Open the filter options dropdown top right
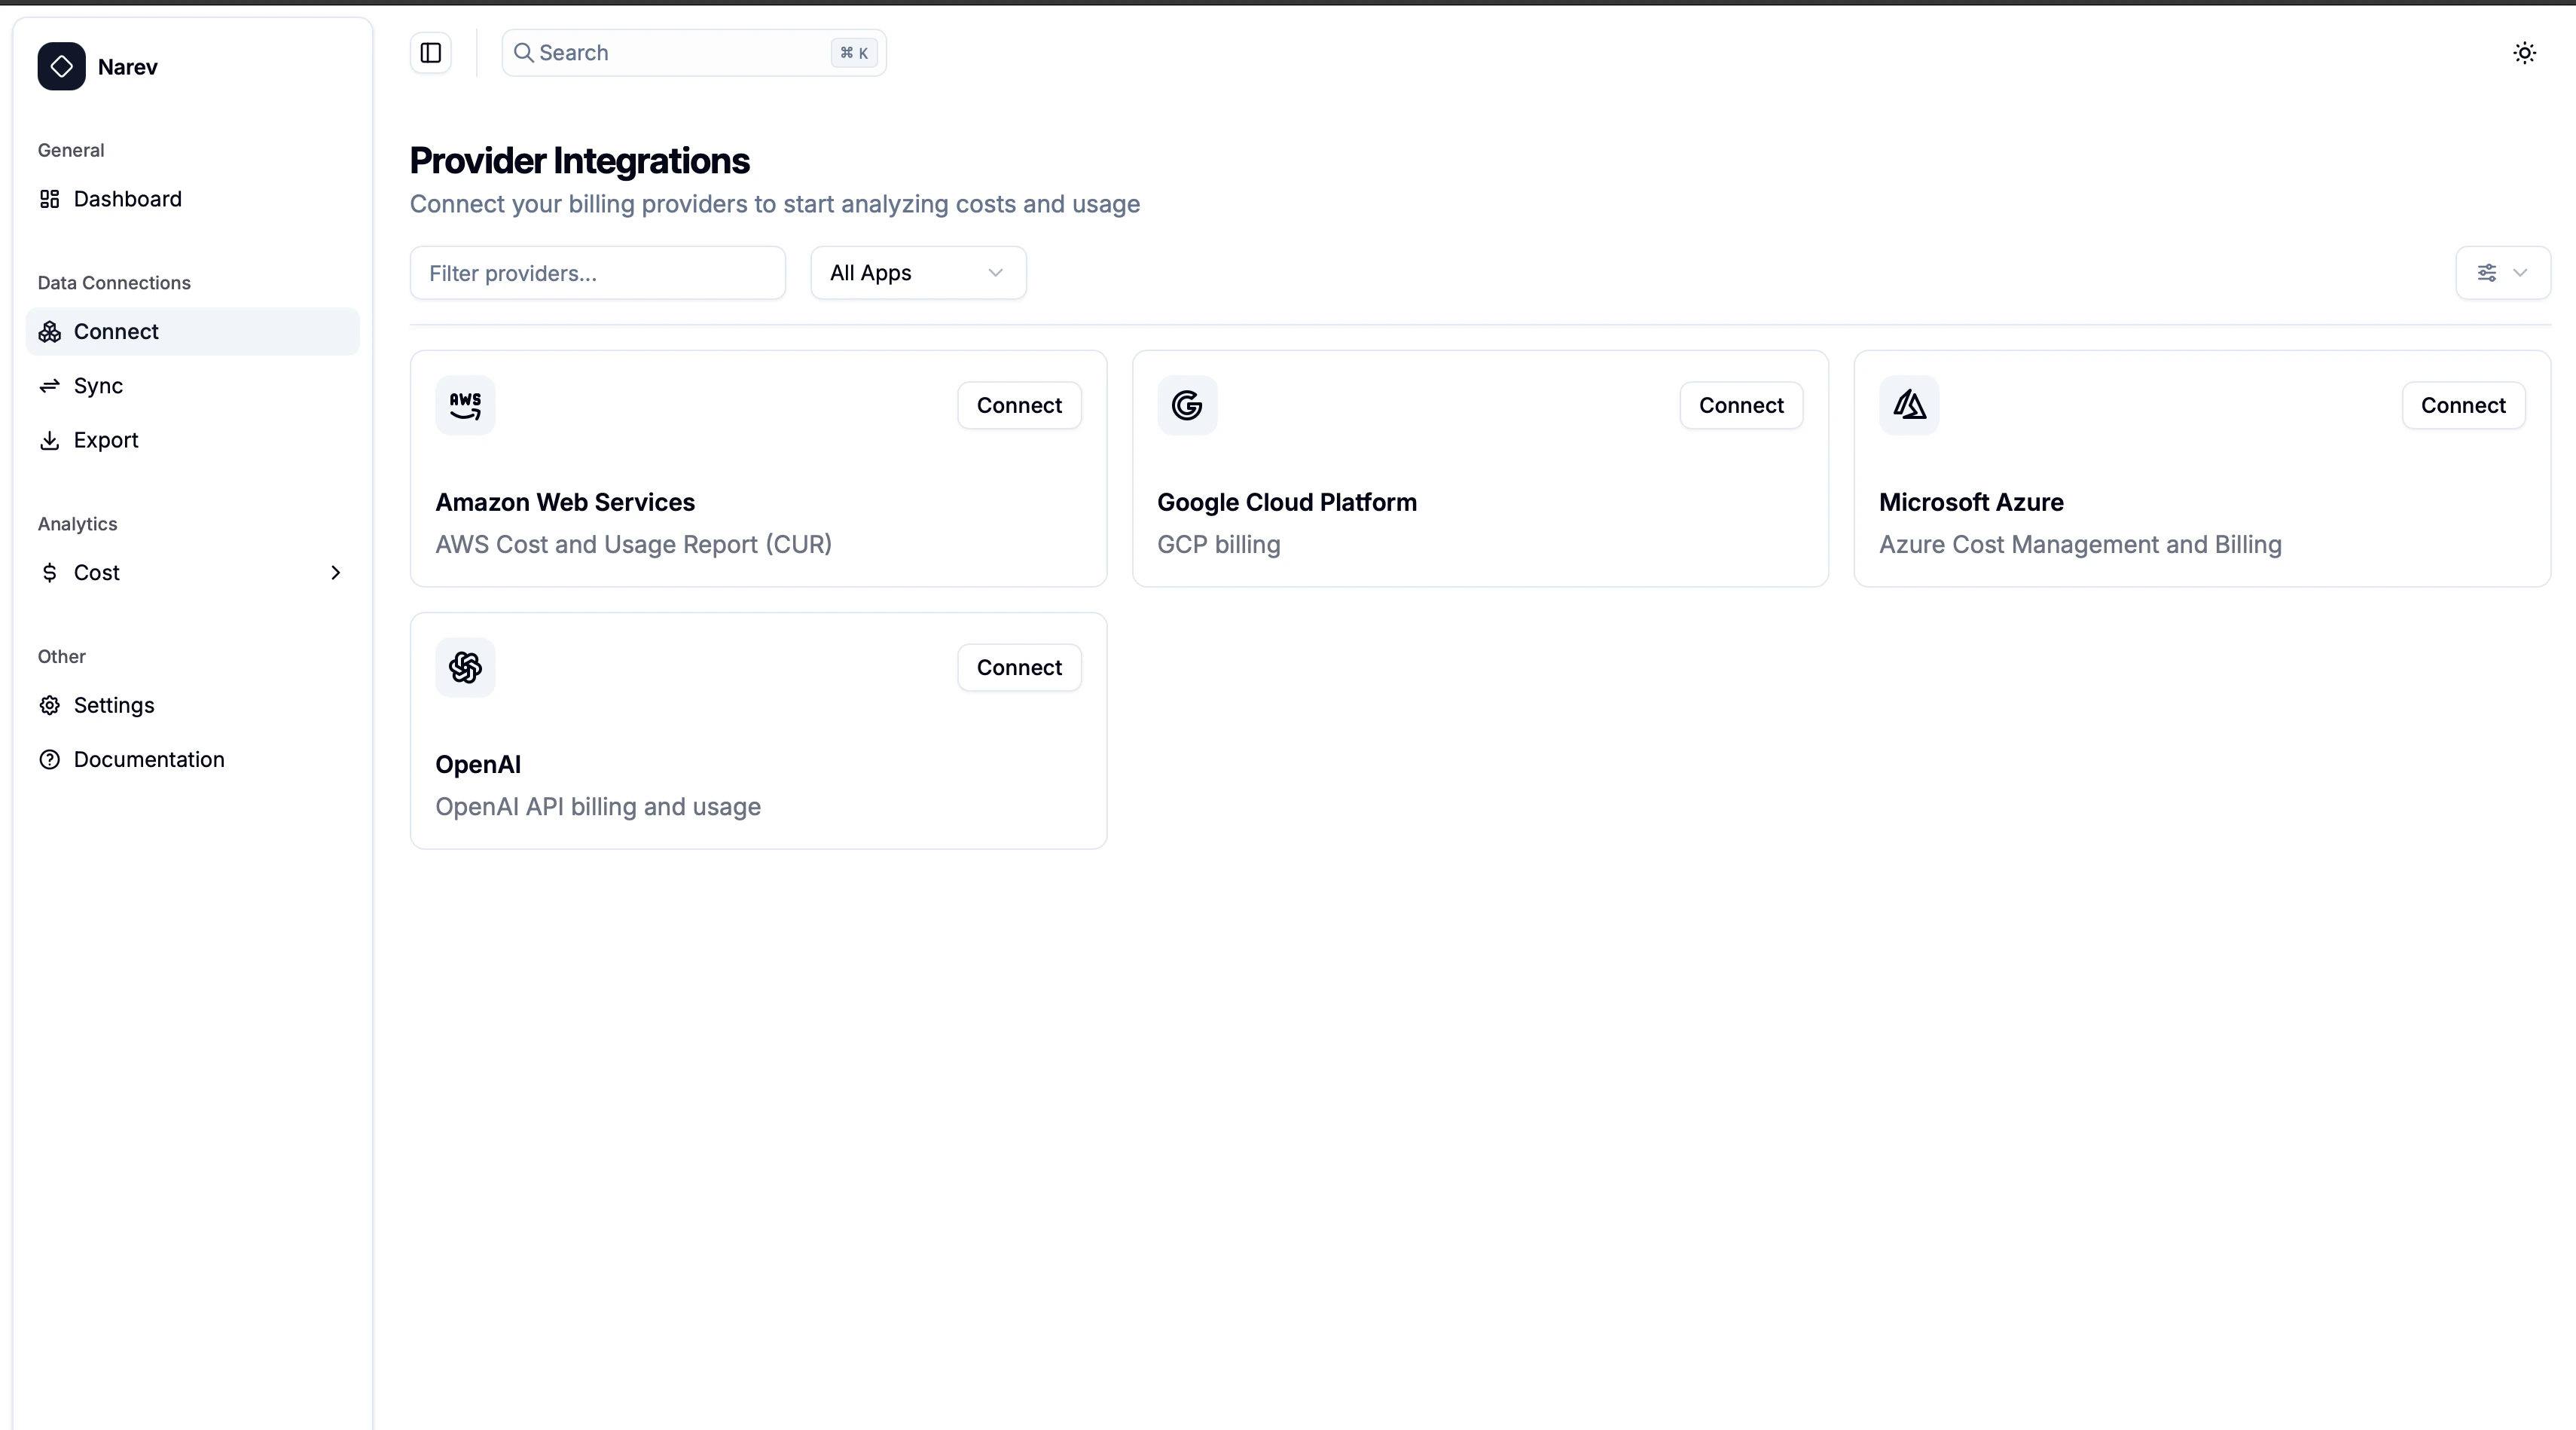The image size is (2576, 1430). point(2502,272)
